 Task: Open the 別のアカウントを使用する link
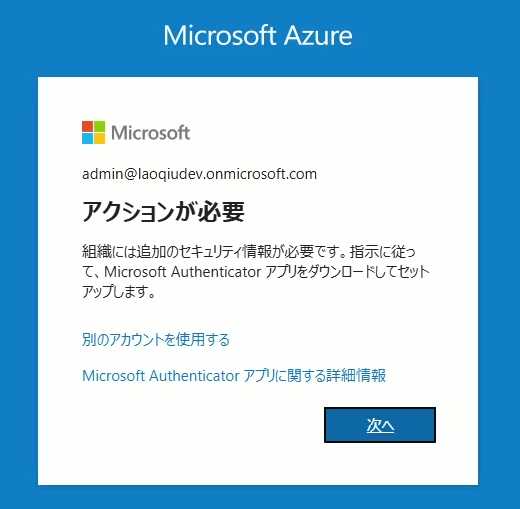tap(156, 340)
